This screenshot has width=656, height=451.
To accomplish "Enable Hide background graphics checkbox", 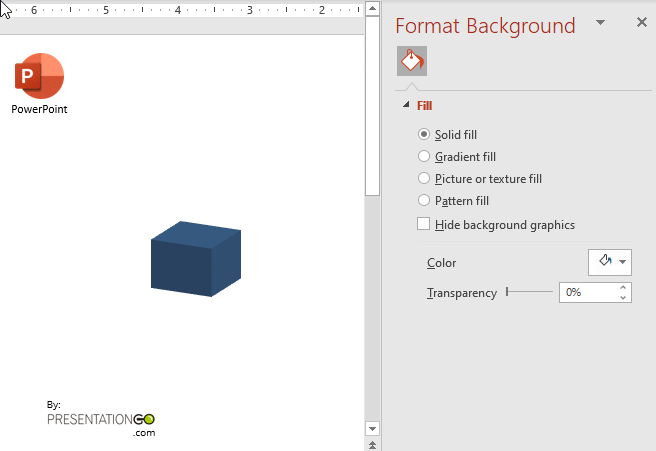I will (x=423, y=224).
